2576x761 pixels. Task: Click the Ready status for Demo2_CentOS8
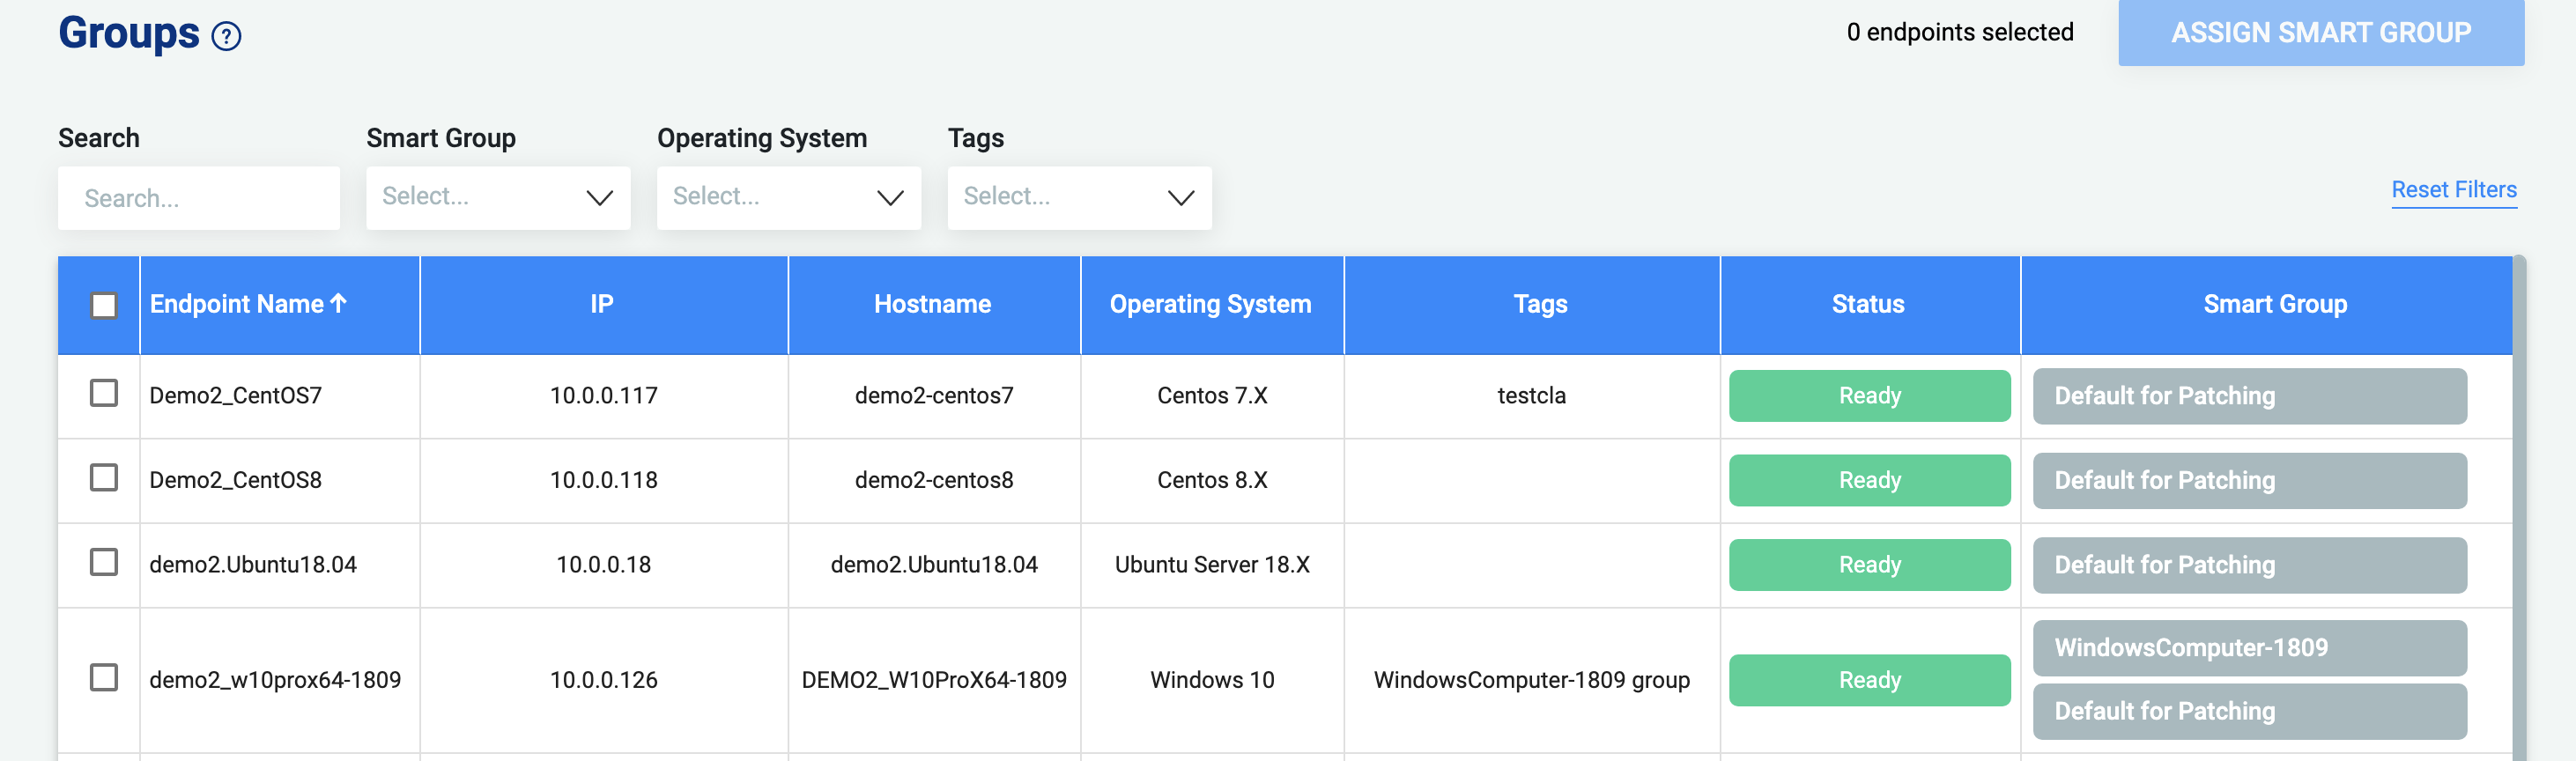pyautogui.click(x=1869, y=480)
